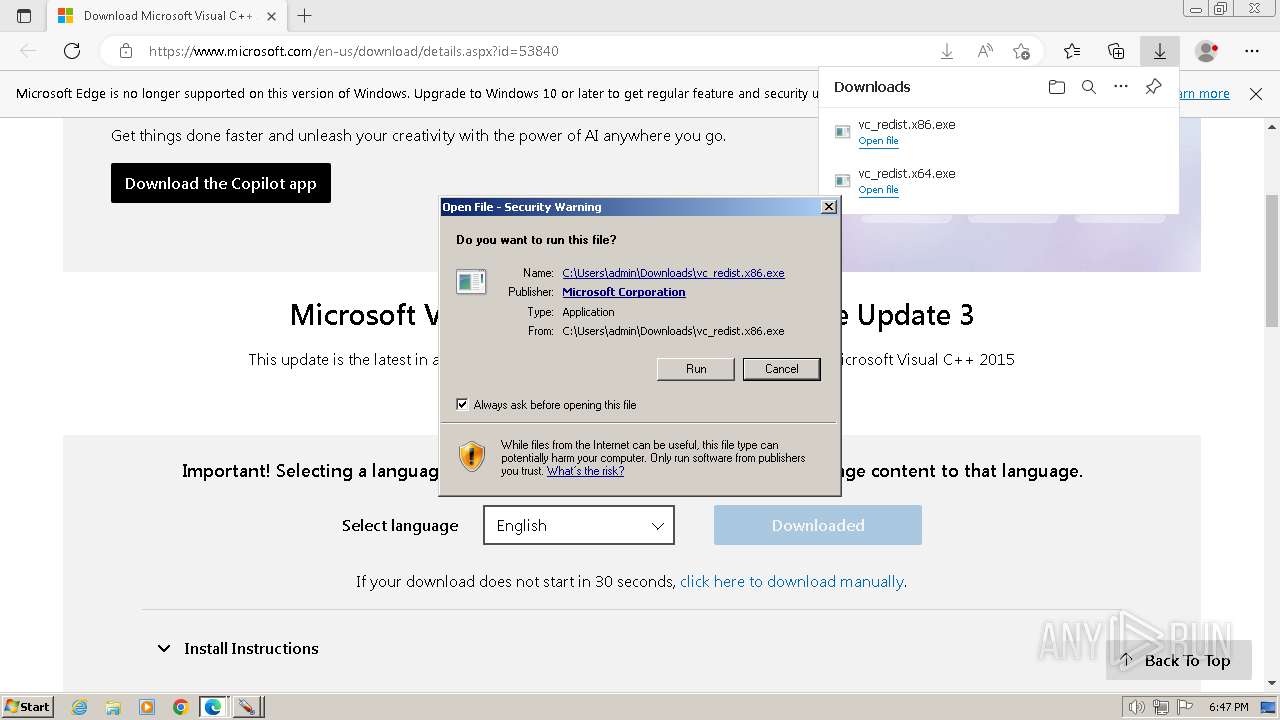Click the 6:47 PM system clock
1280x720 pixels.
click(1228, 707)
